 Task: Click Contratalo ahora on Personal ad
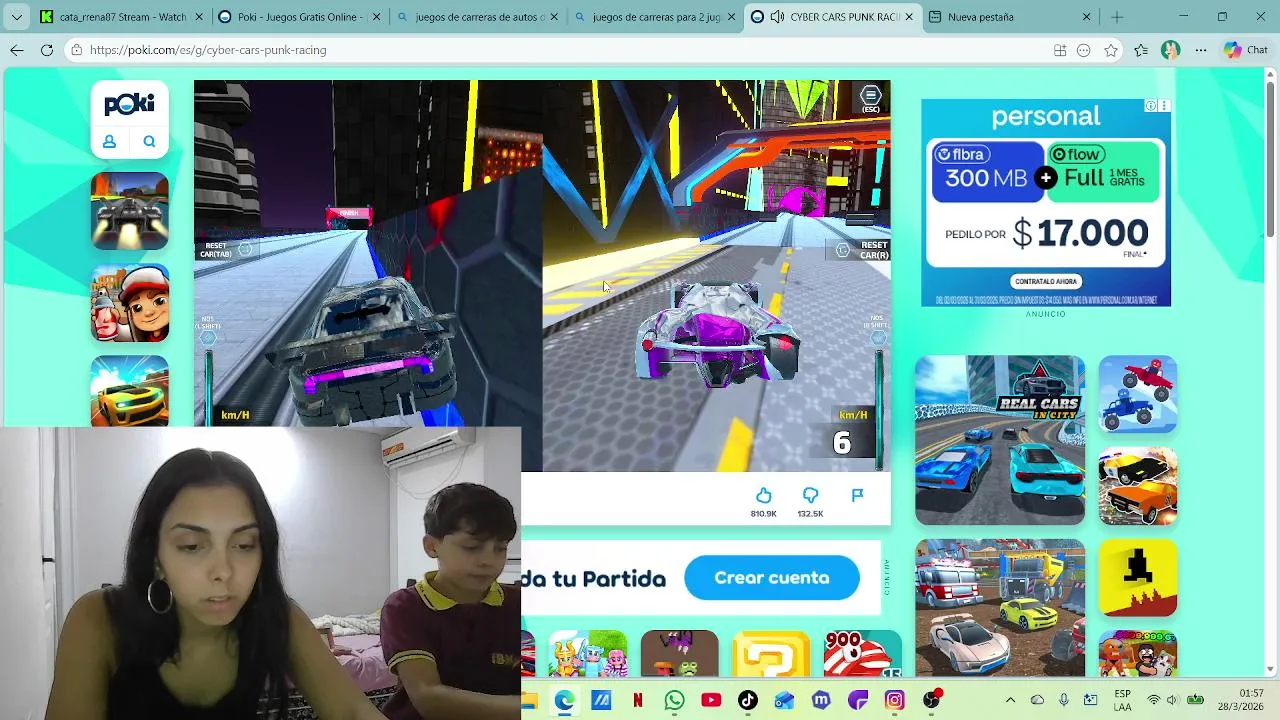[1046, 281]
